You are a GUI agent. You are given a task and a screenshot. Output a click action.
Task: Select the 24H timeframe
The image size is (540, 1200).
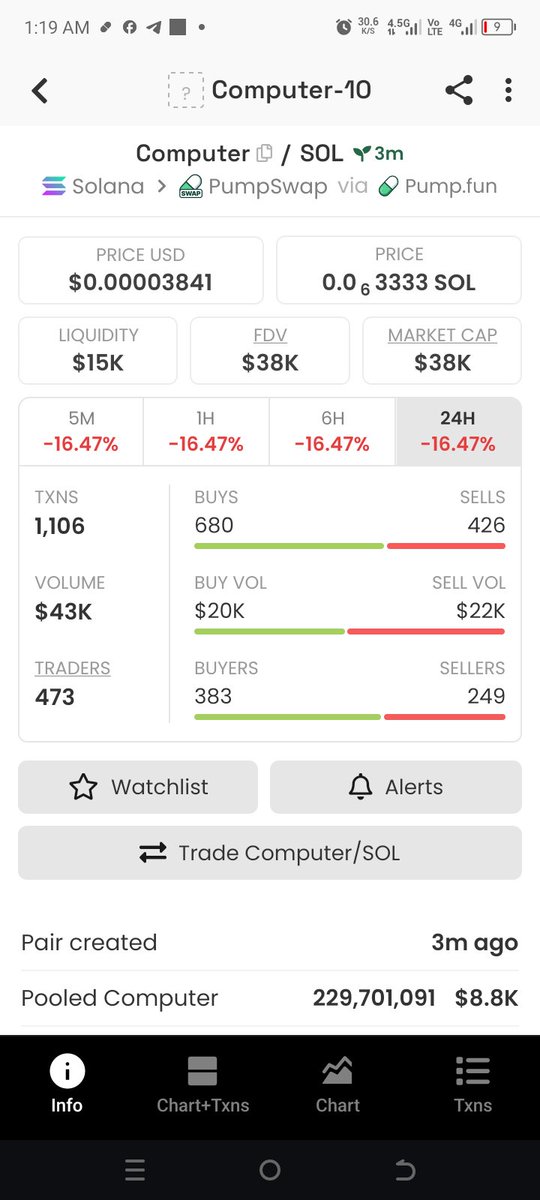[458, 432]
